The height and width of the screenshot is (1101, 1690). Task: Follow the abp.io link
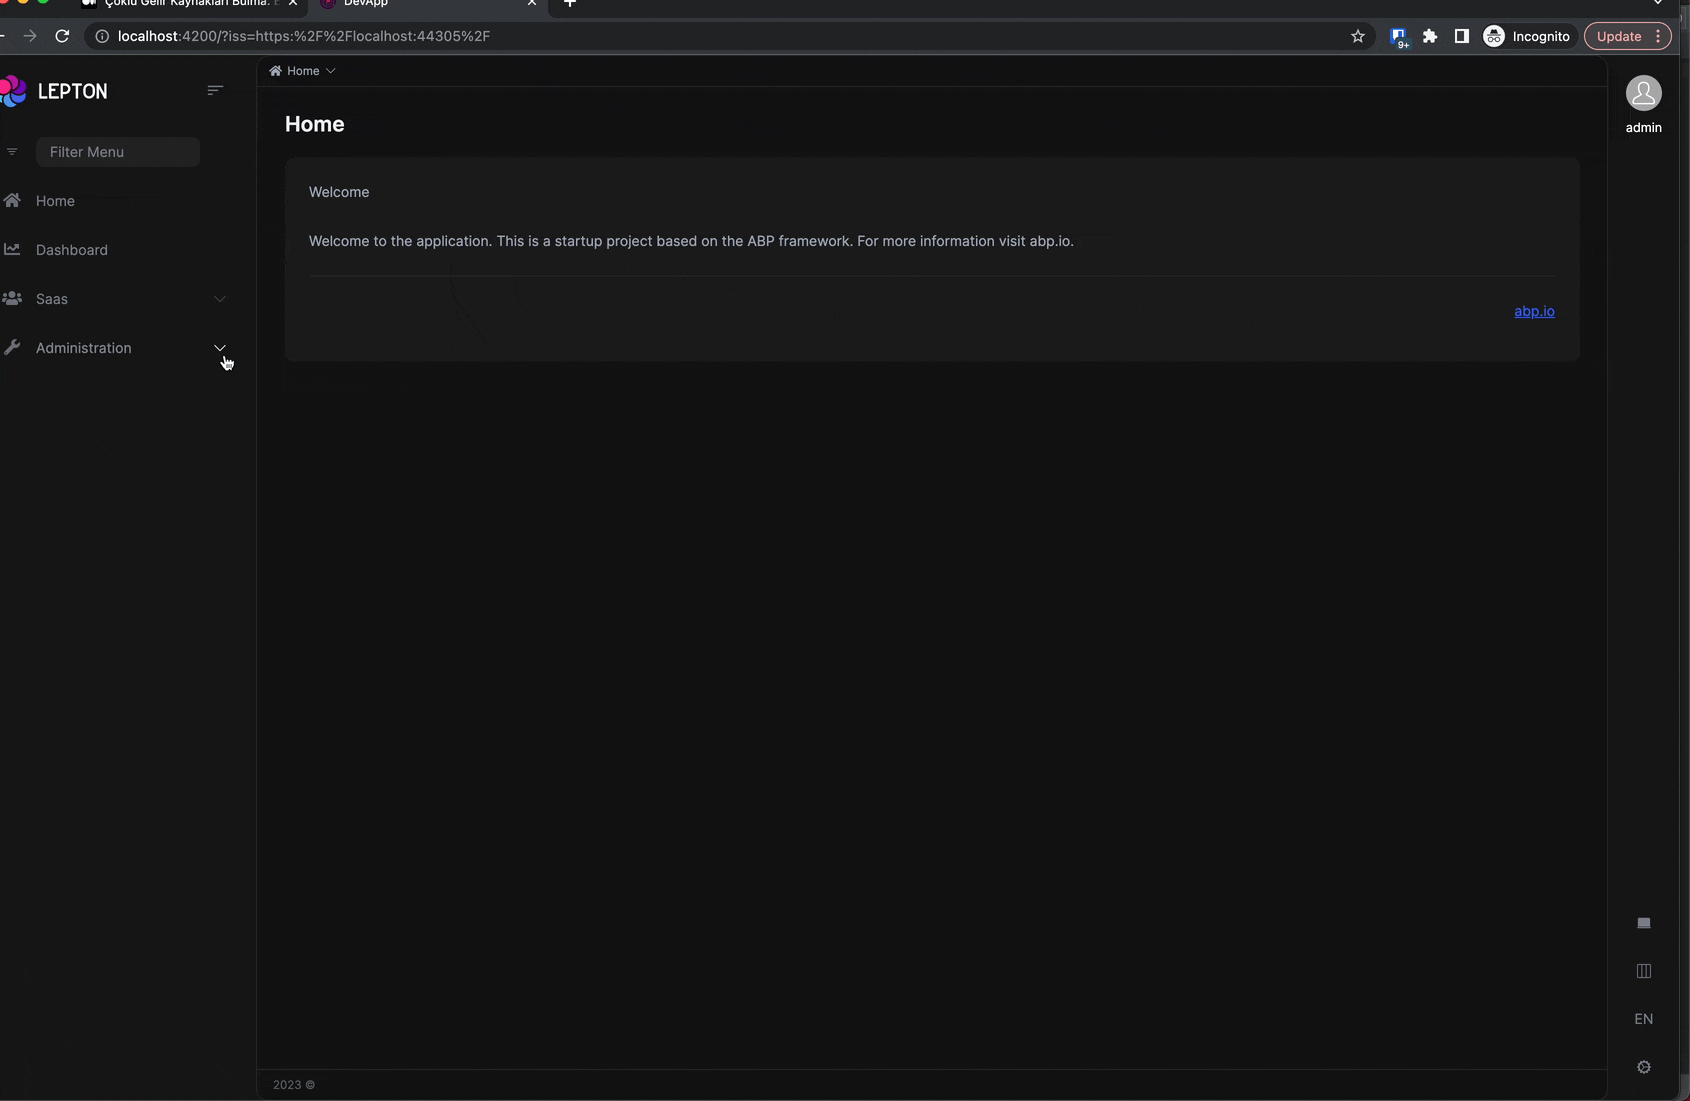[x=1534, y=311]
